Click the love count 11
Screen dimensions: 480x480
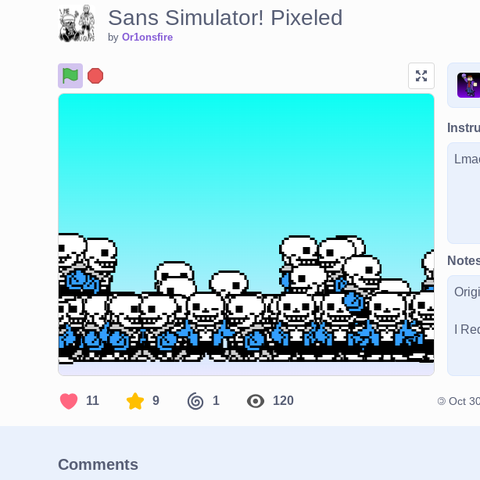[x=92, y=401]
